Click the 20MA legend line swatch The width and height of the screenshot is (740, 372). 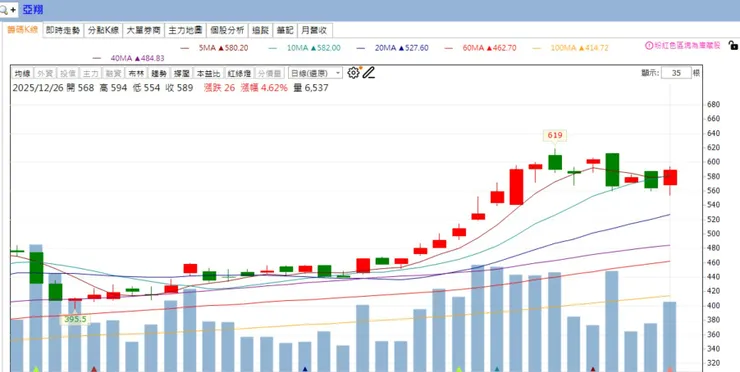pos(361,48)
